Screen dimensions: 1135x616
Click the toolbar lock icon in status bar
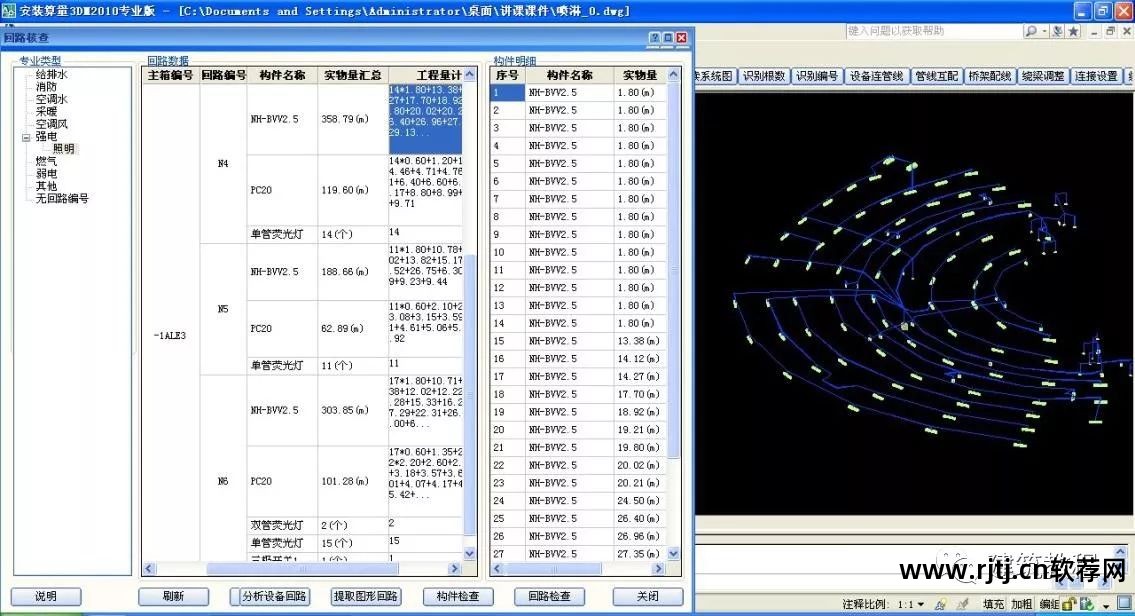(x=1067, y=604)
